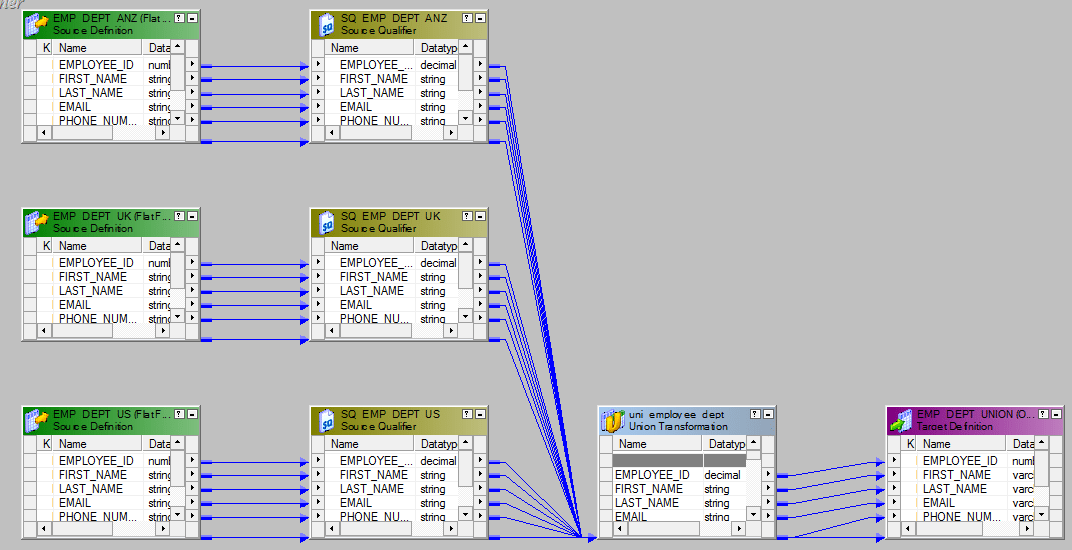
Task: Click Datatype column header in SQ_EMP_DEPT_ANZ
Action: (436, 48)
